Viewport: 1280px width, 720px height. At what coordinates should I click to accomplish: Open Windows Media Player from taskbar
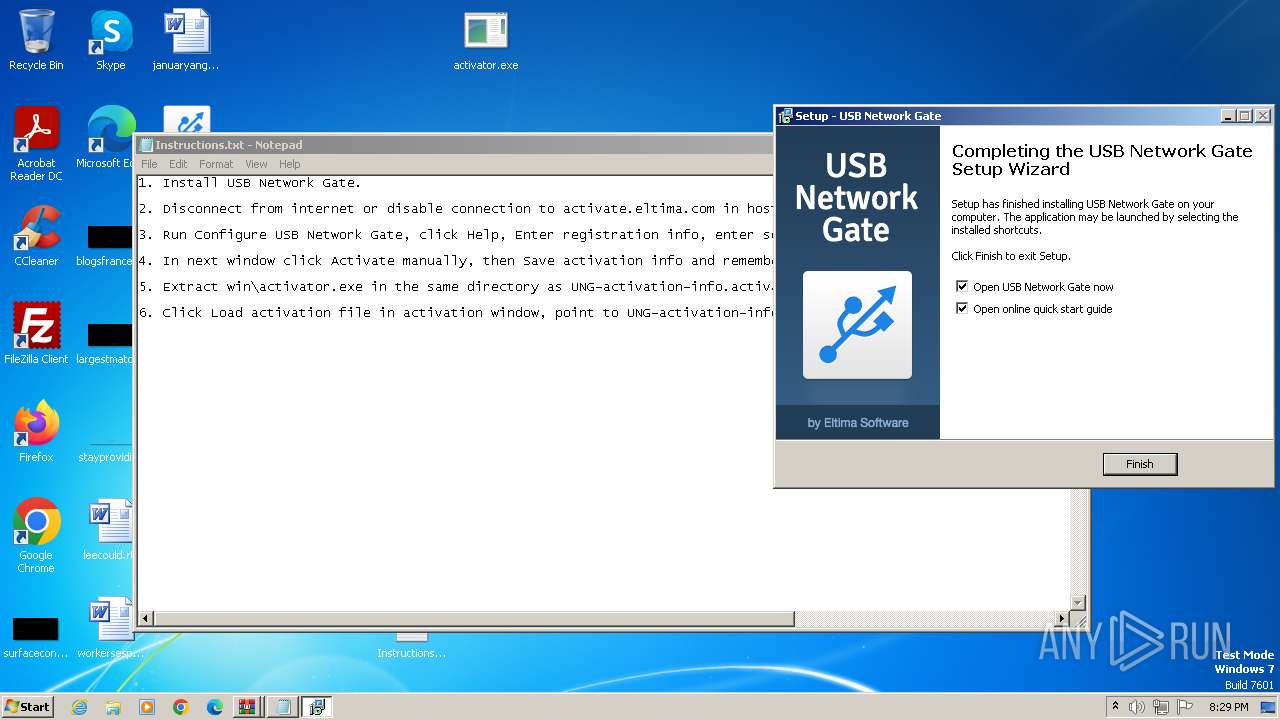pyautogui.click(x=147, y=707)
